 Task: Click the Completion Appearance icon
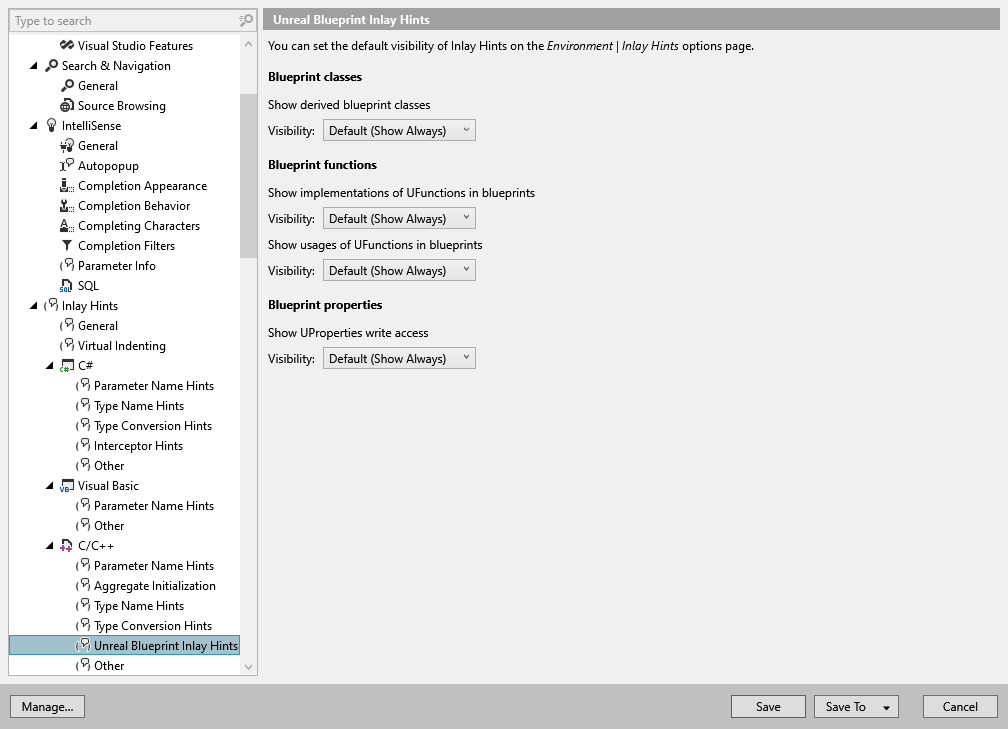click(x=67, y=185)
